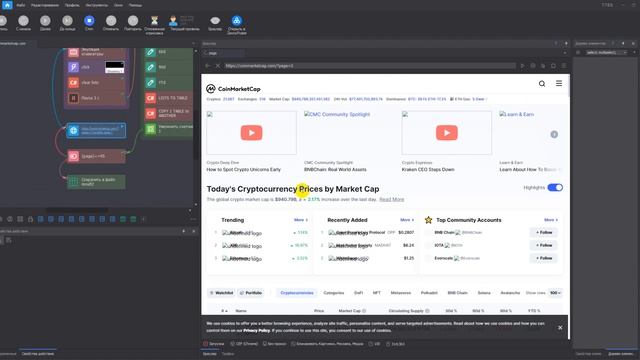Follow the BNB Chain account

pos(544,233)
